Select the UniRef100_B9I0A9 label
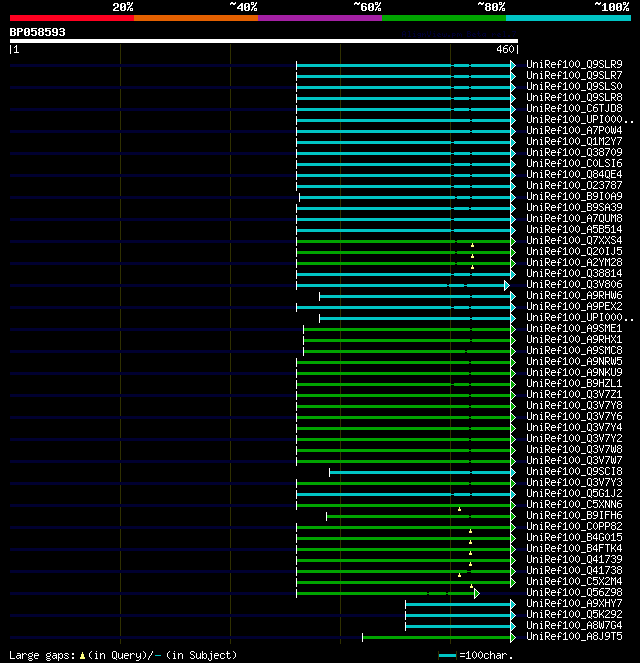Image resolution: width=640 pixels, height=663 pixels. click(x=574, y=196)
